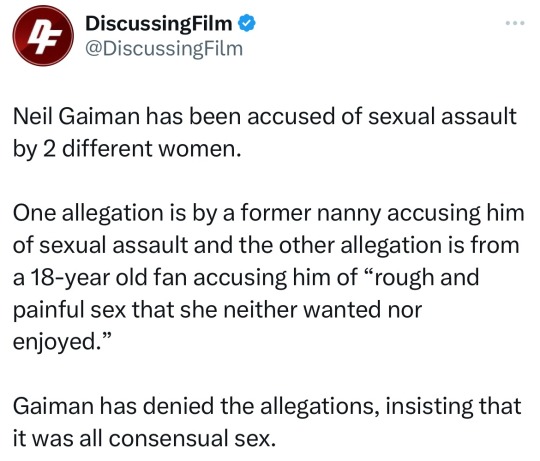
Task: Visit the @DiscussingFilm handle
Action: [x=164, y=49]
